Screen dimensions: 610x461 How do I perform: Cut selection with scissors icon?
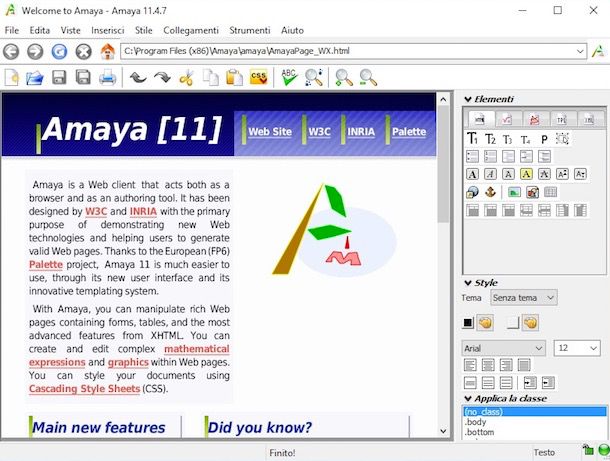coord(186,78)
